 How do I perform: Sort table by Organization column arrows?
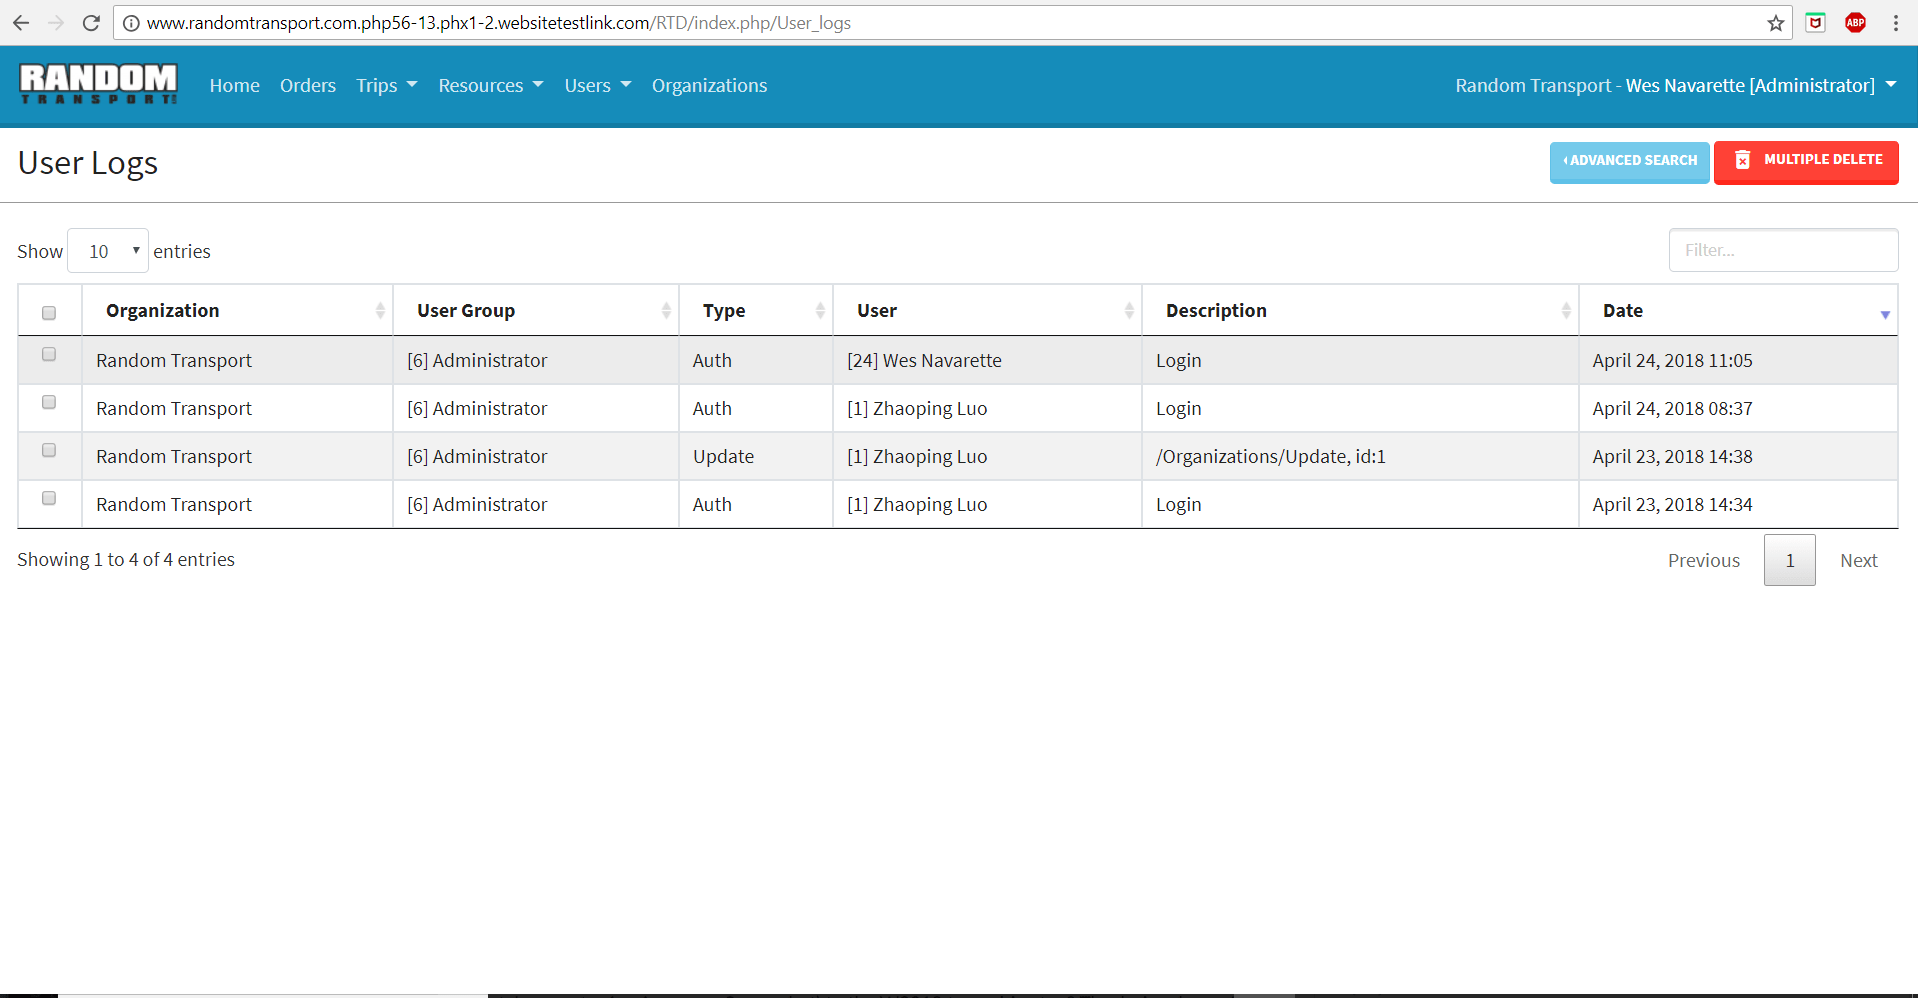380,311
